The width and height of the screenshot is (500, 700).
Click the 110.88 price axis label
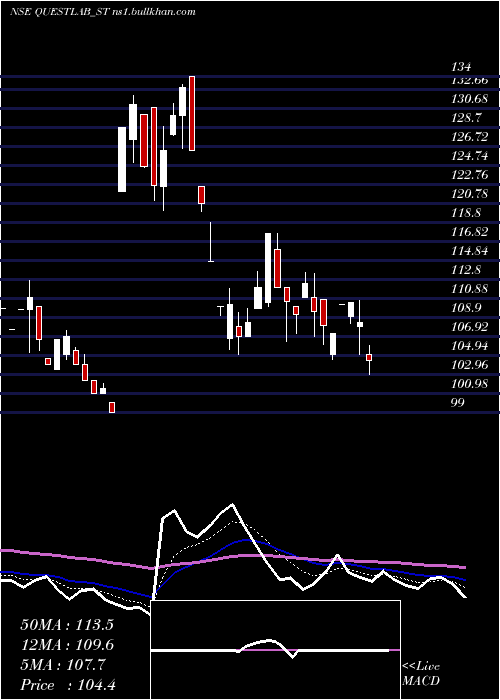pos(470,289)
